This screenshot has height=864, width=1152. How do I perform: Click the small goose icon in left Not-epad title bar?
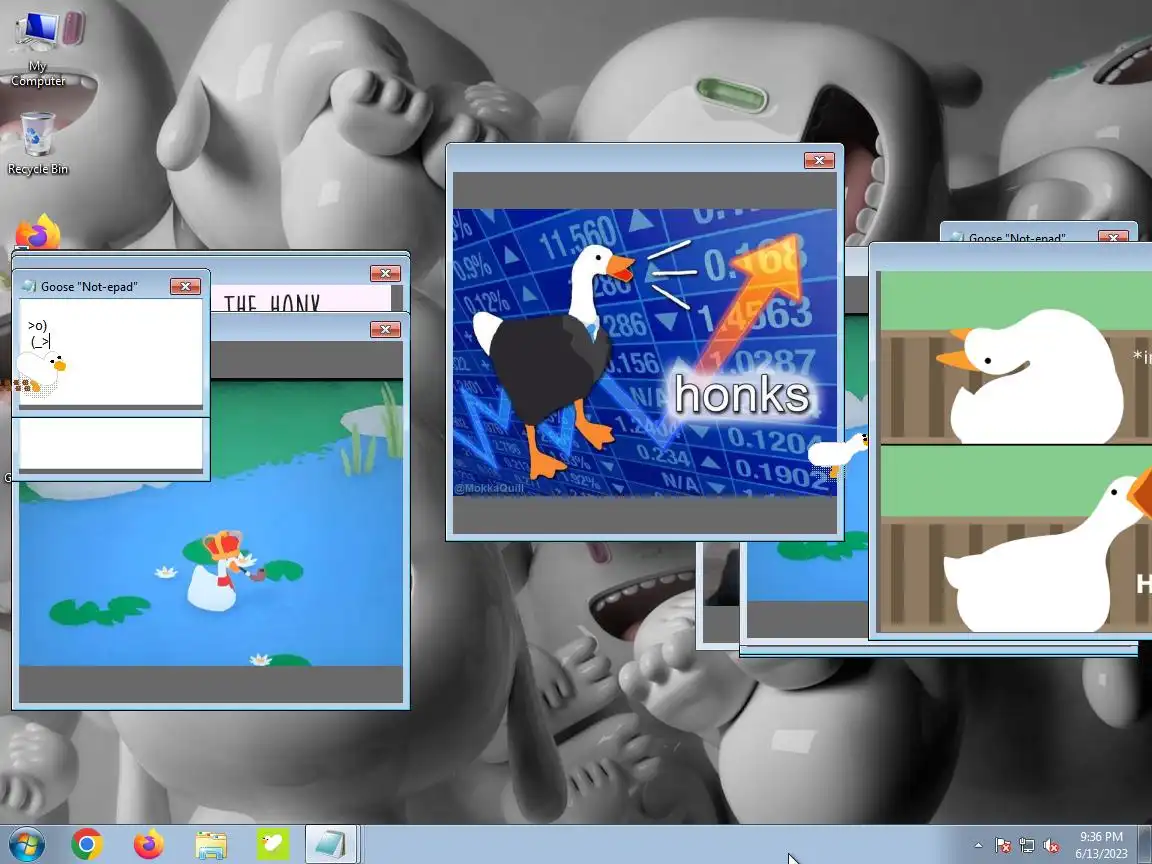pyautogui.click(x=29, y=287)
